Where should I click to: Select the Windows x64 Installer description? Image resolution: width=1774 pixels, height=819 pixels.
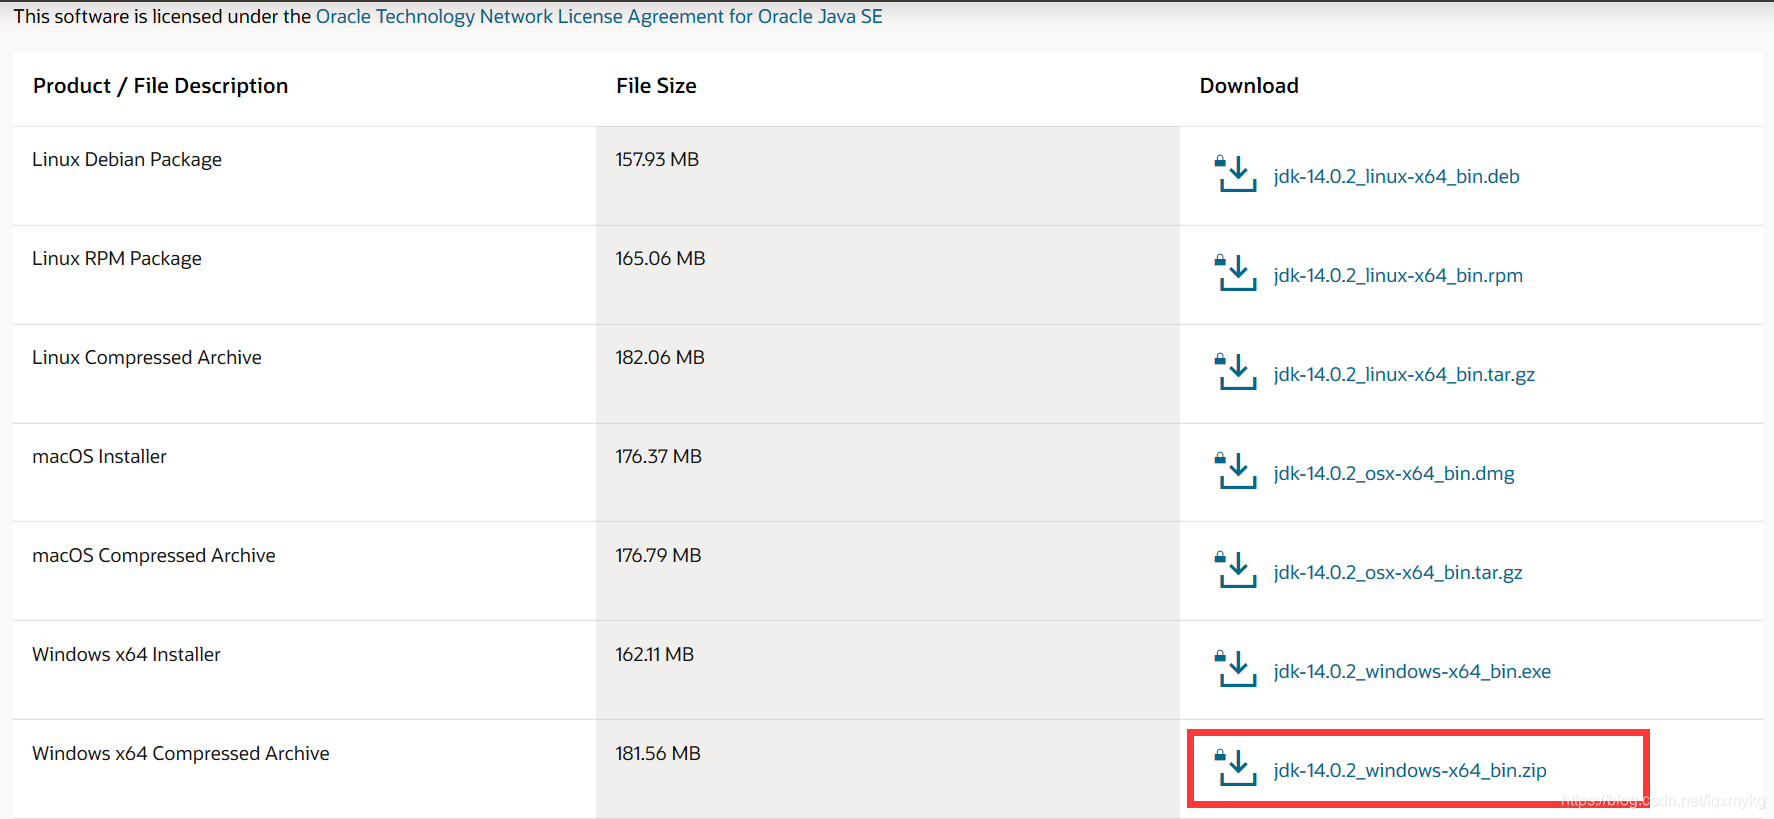pos(126,654)
